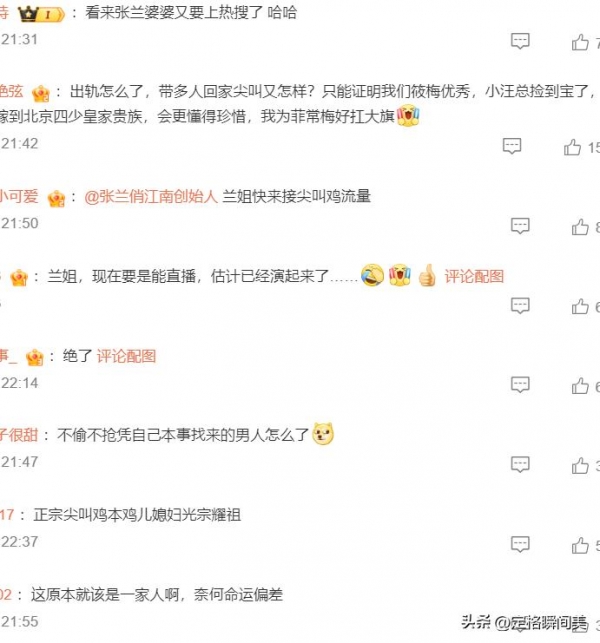Image resolution: width=600 pixels, height=643 pixels.
Task: Reply to the 21:50 兰姐快来接 comment
Action: click(520, 226)
